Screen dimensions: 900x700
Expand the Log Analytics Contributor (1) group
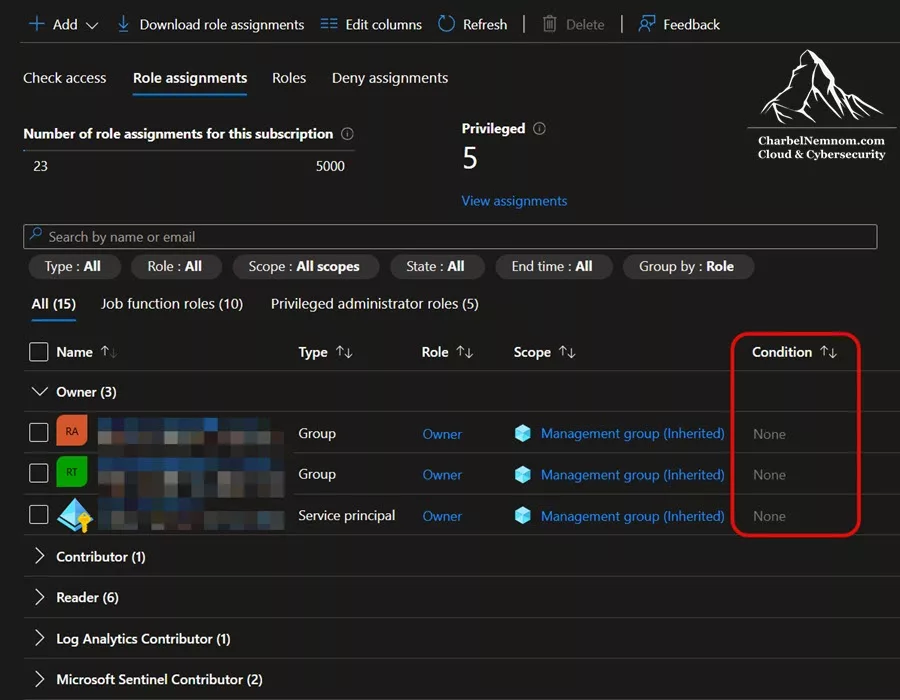[x=39, y=638]
